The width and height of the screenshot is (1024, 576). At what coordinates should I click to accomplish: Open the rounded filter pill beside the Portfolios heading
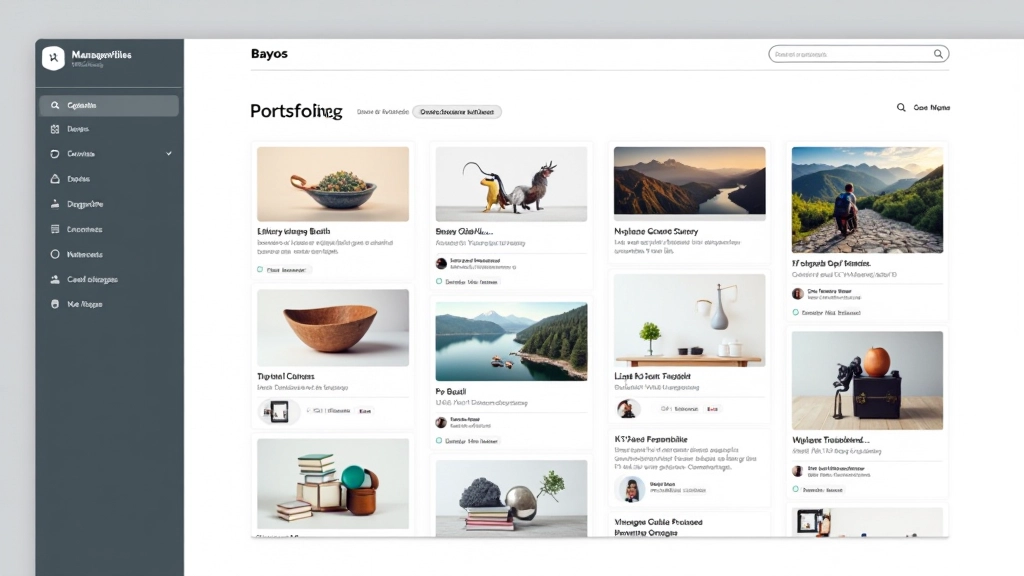click(x=456, y=111)
